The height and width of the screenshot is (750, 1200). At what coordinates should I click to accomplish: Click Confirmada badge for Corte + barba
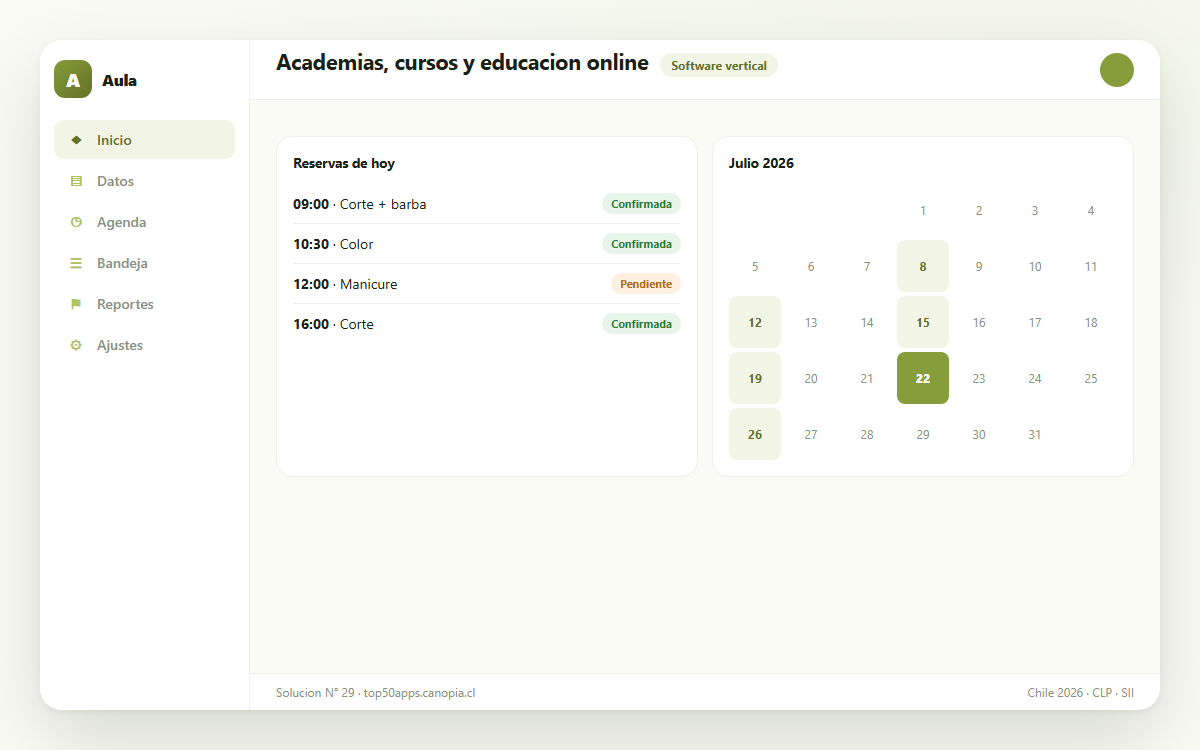tap(641, 204)
